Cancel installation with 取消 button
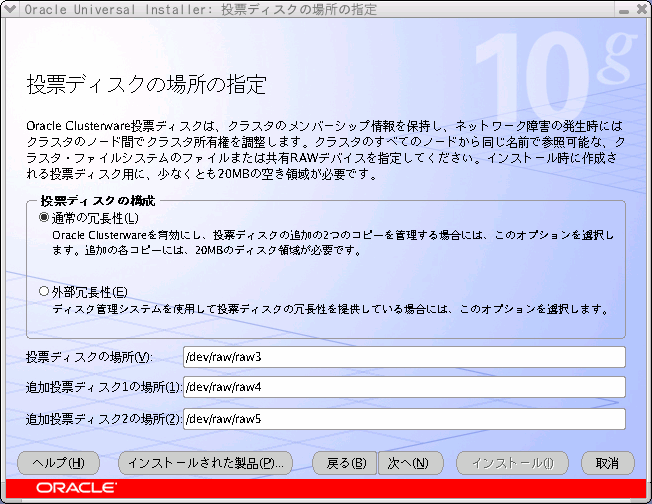Screen dimensions: 652x504 click(608, 463)
